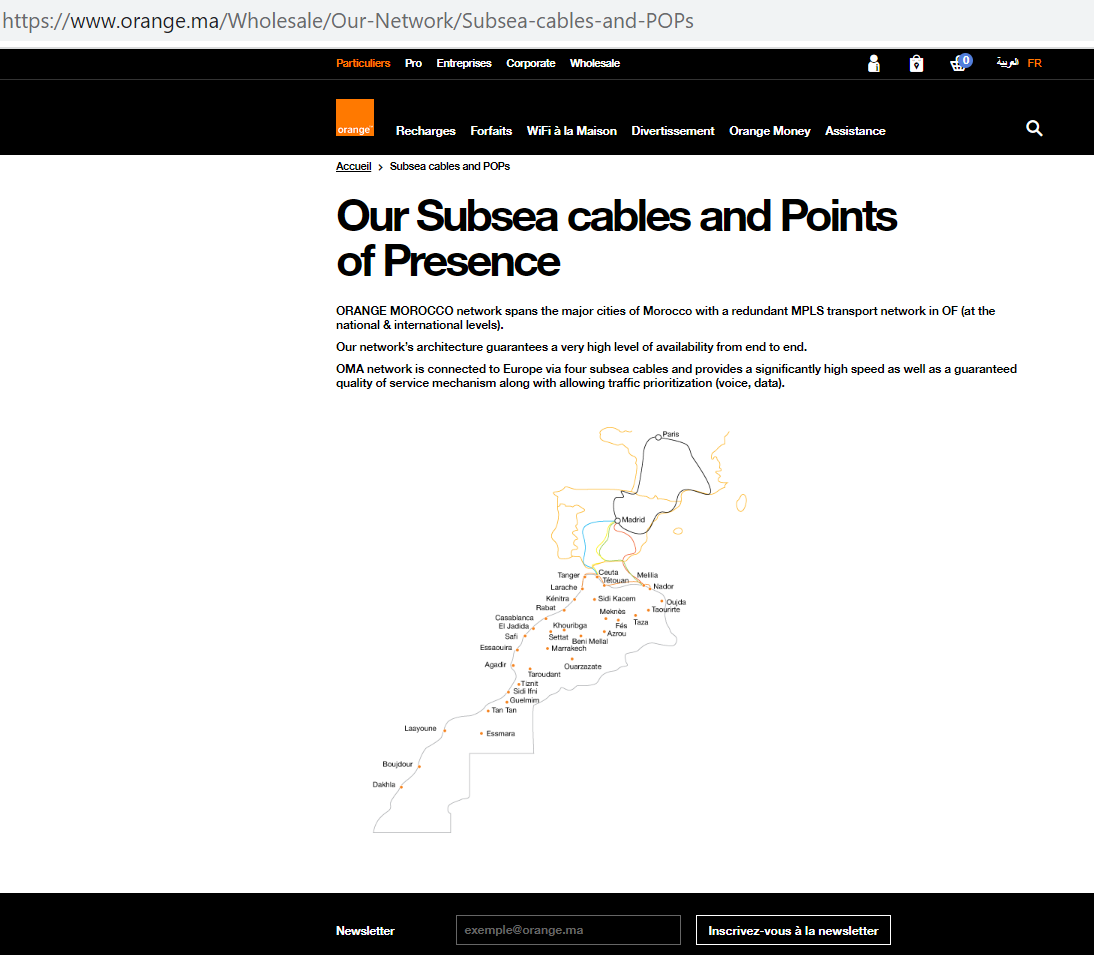This screenshot has height=955, width=1094.
Task: Switch to the Entreprises section
Action: tap(464, 63)
